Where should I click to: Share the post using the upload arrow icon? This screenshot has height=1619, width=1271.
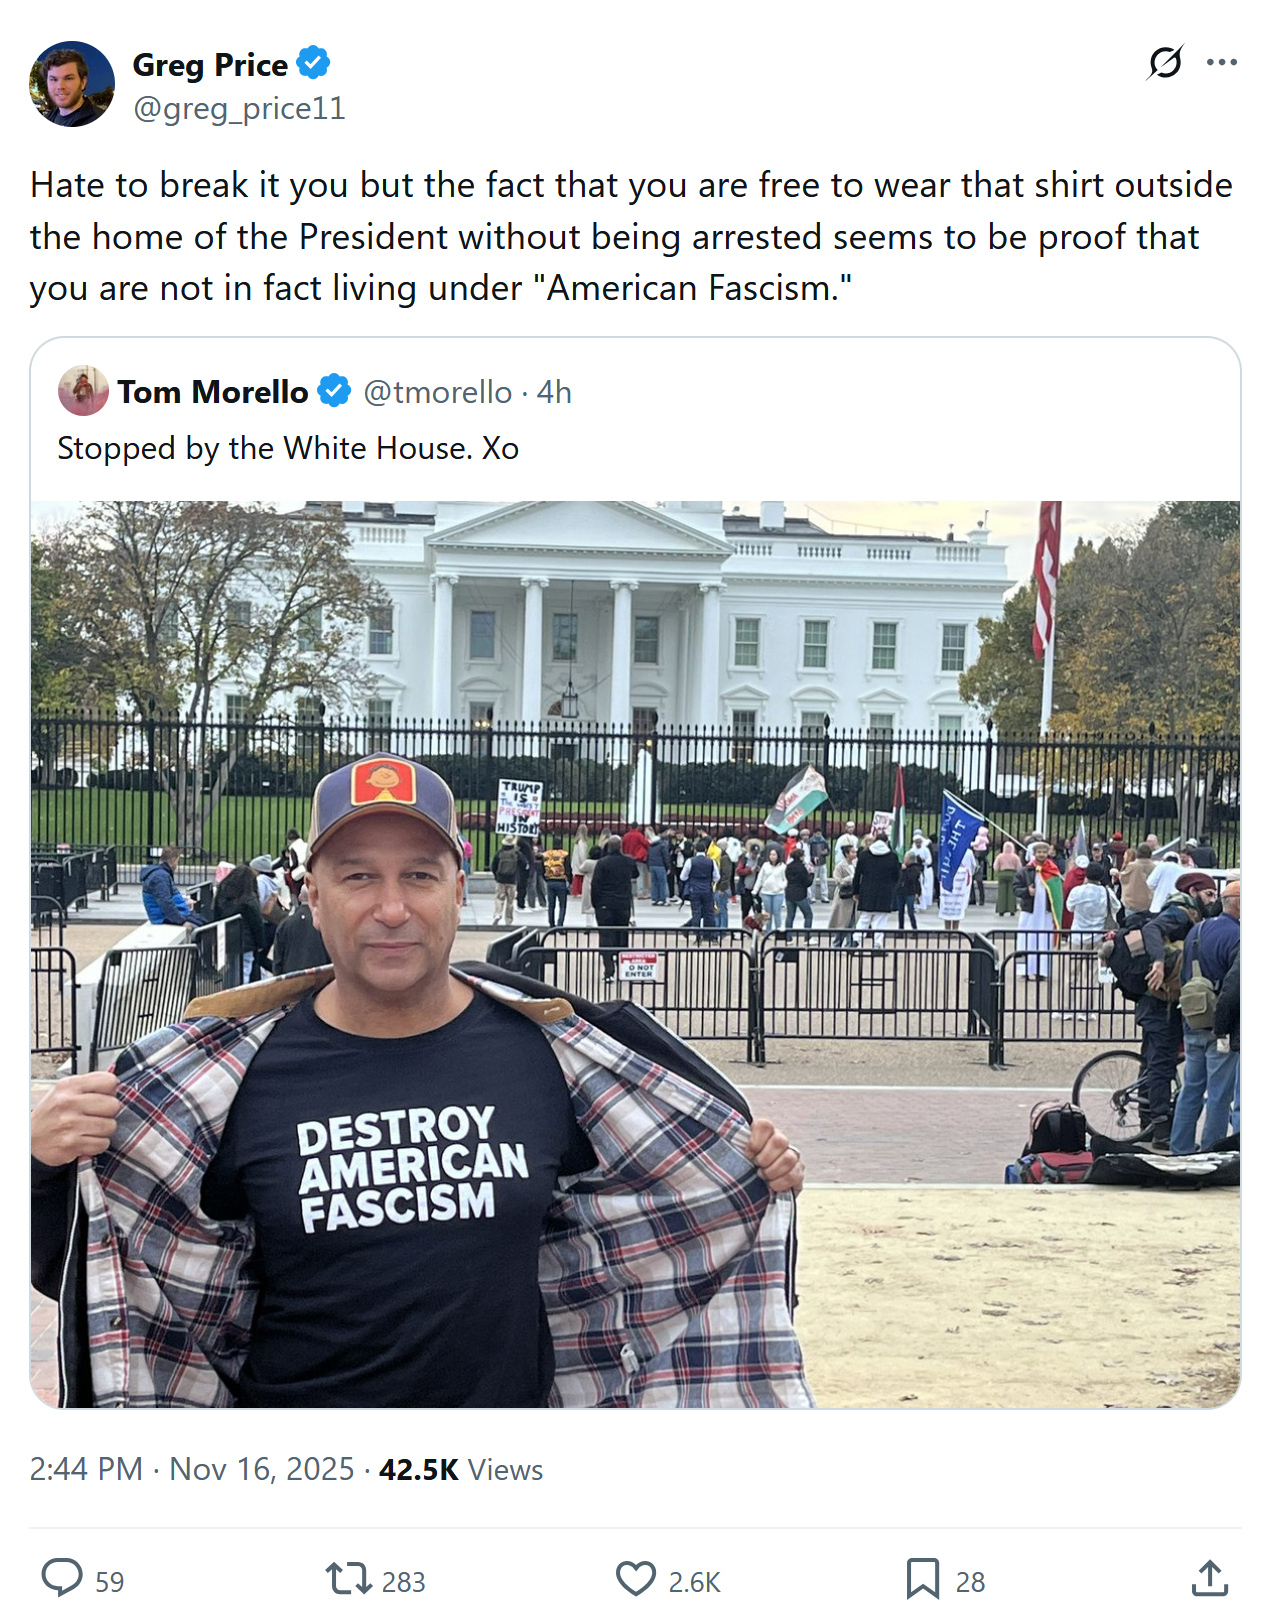pos(1210,1578)
